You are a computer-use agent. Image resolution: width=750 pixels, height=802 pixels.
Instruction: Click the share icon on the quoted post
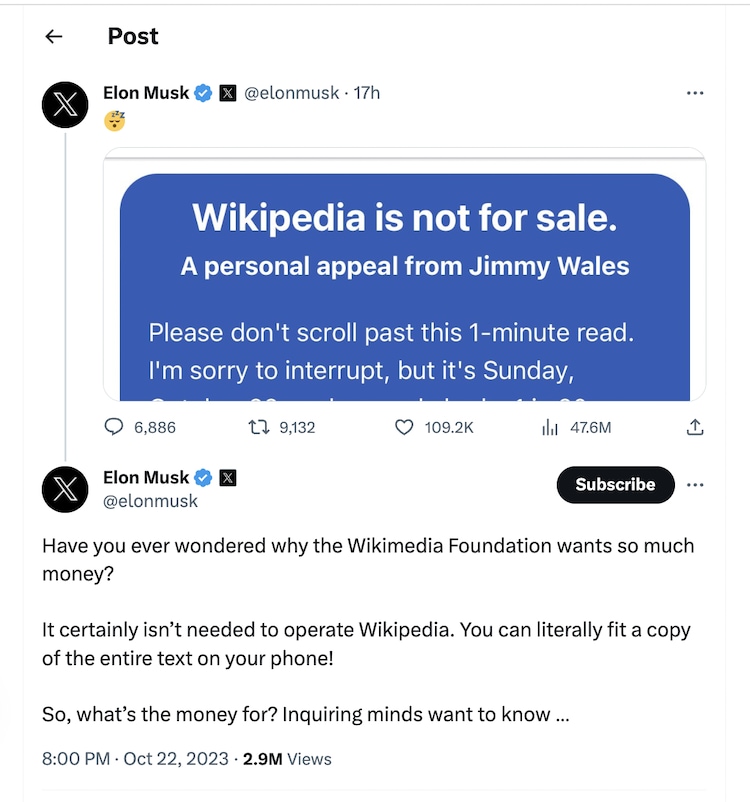(x=695, y=427)
